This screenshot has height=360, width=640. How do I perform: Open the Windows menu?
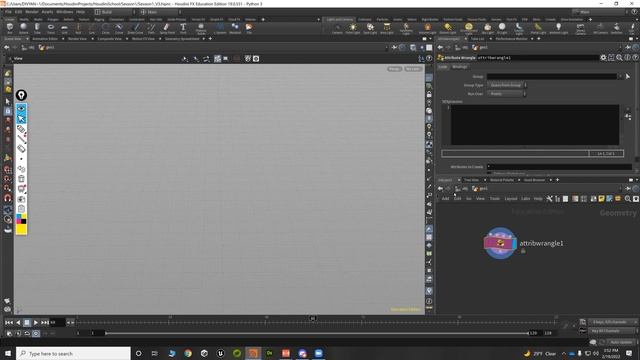click(64, 12)
